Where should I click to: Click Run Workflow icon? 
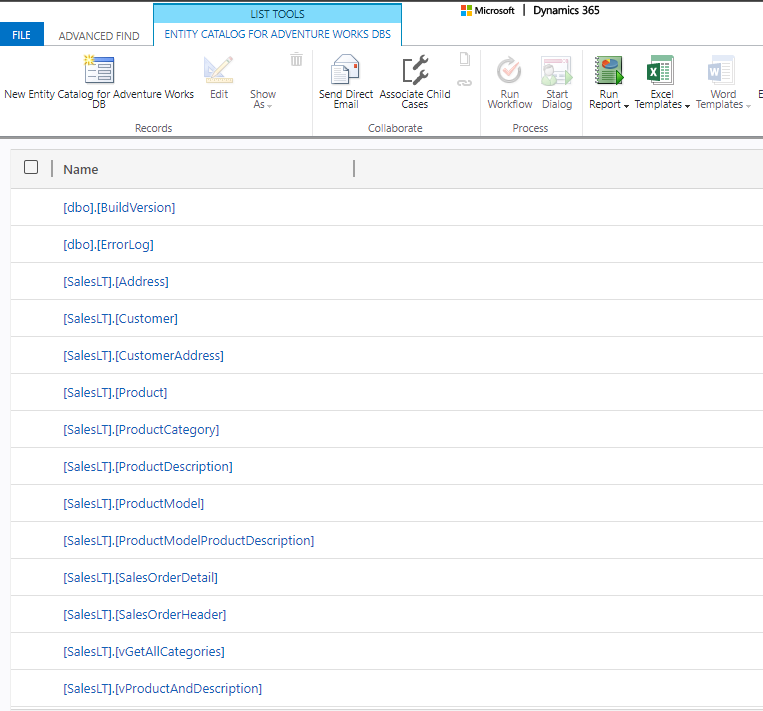[x=509, y=70]
